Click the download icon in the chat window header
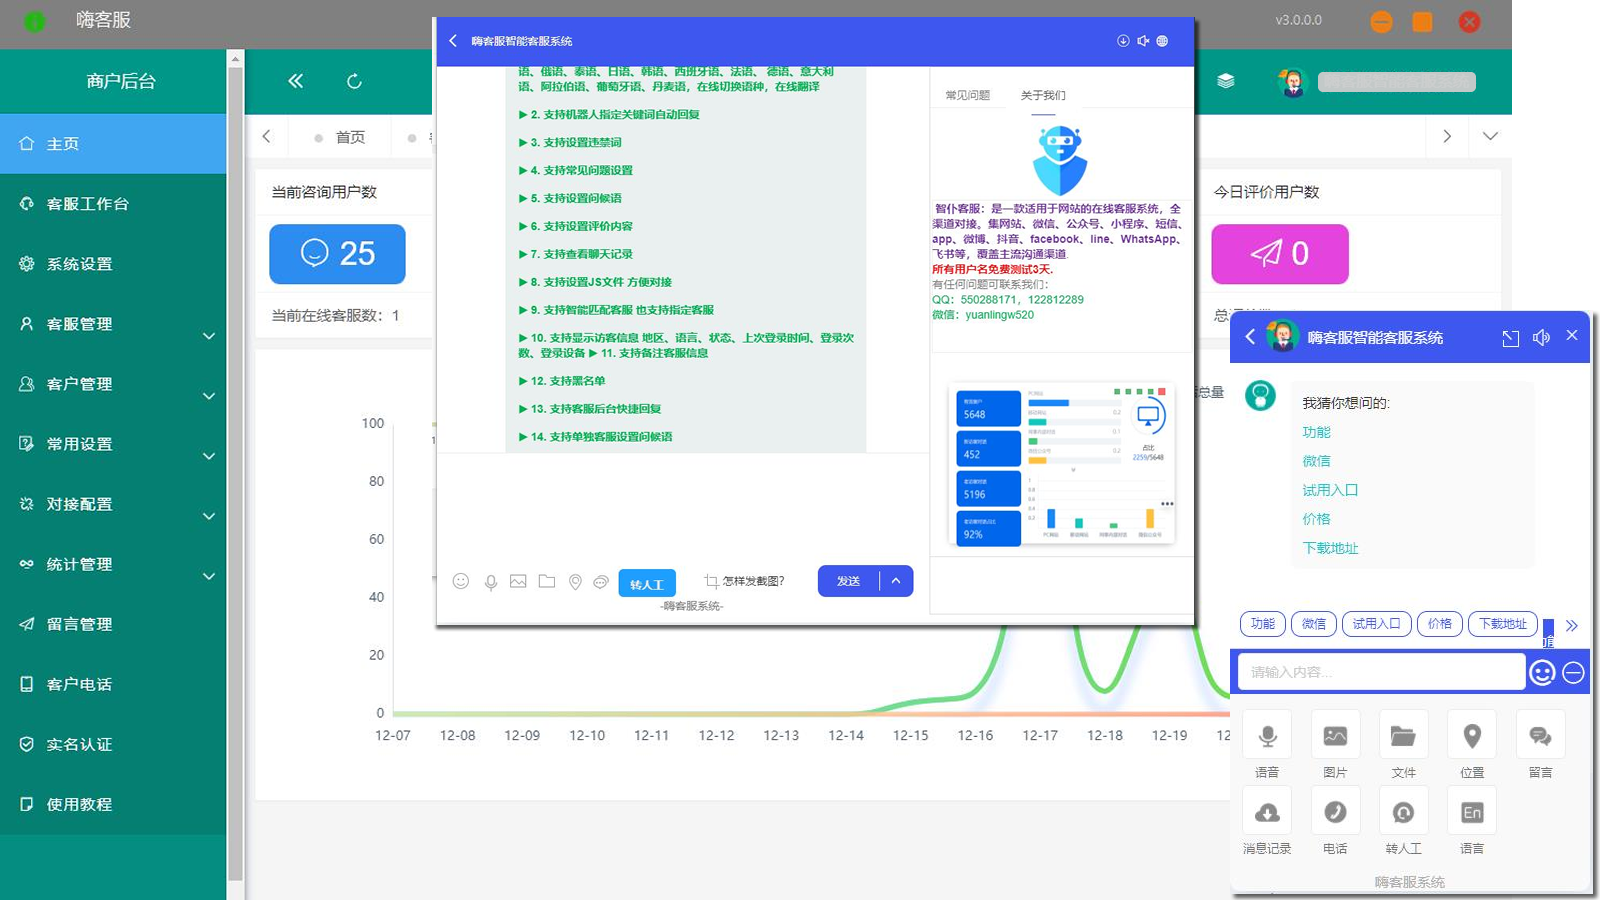Screen dimensions: 1600x900 [x=1123, y=41]
